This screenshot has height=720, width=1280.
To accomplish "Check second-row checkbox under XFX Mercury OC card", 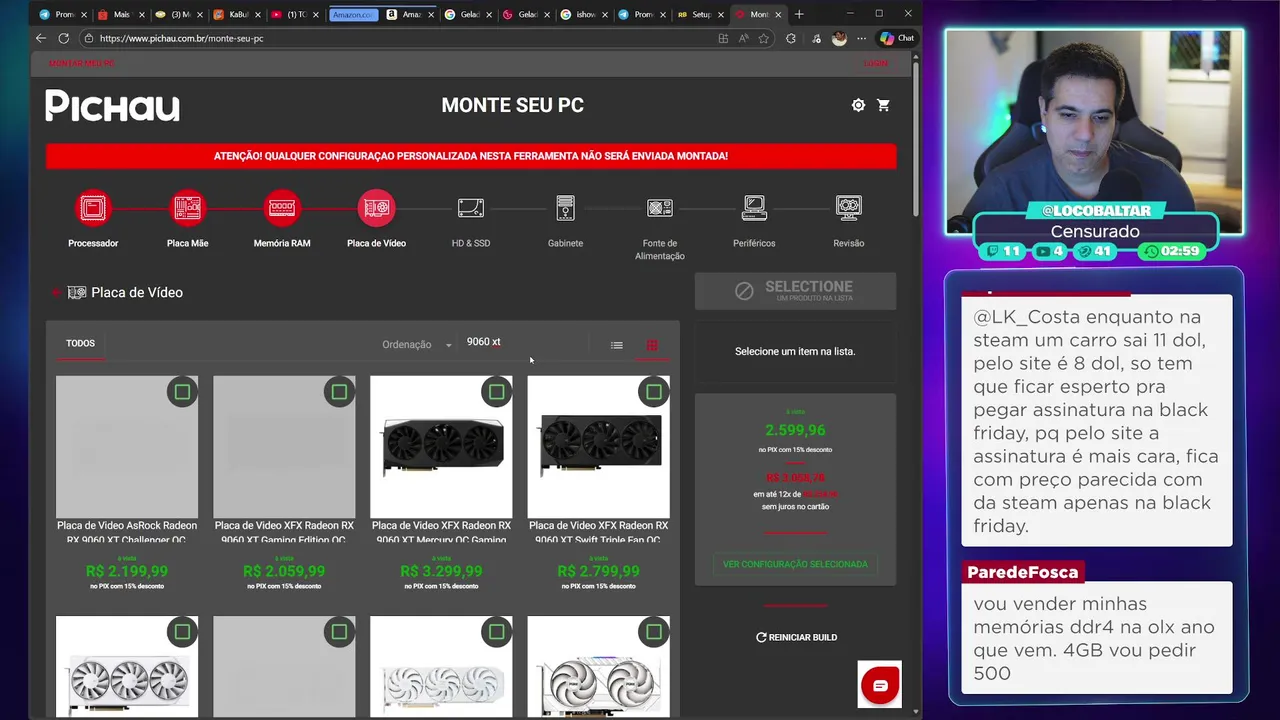I will tap(496, 632).
